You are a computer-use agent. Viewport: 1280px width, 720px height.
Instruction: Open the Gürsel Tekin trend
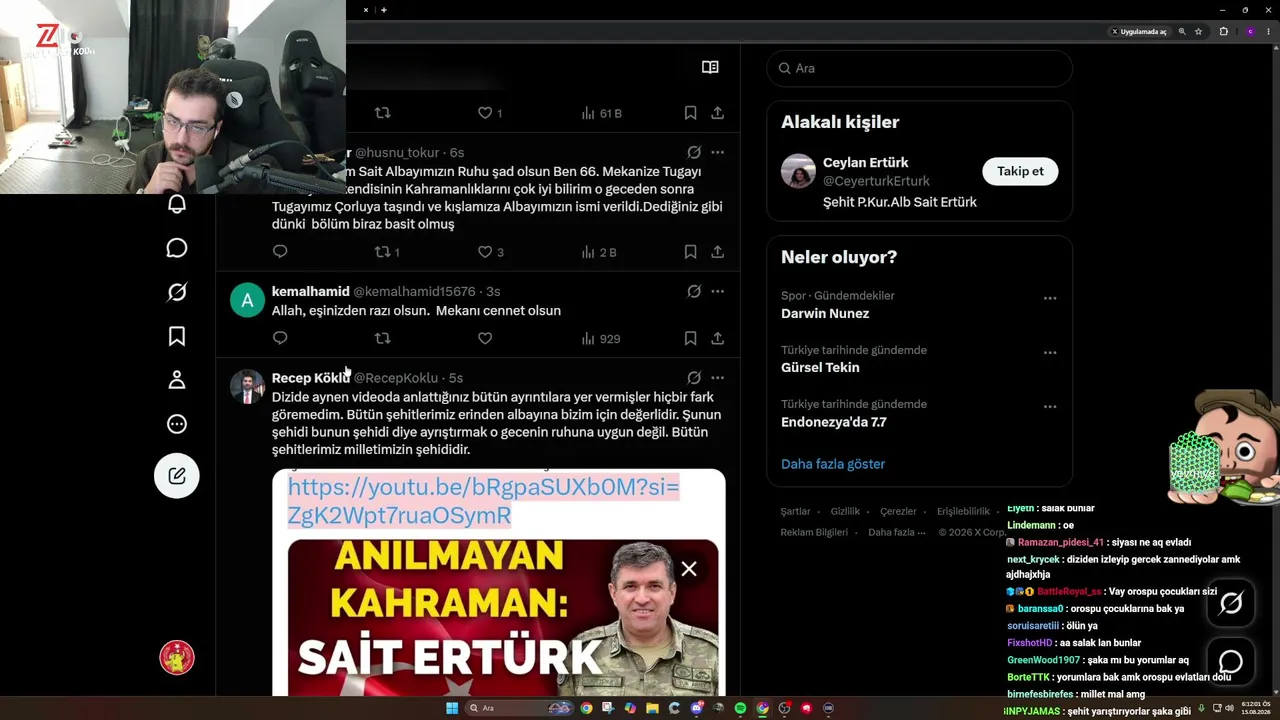point(820,368)
